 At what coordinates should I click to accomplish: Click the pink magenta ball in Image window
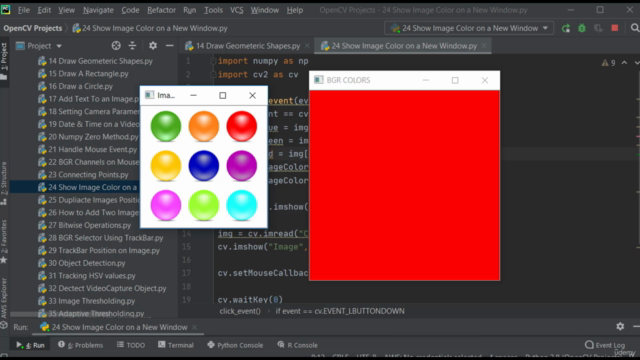point(166,205)
